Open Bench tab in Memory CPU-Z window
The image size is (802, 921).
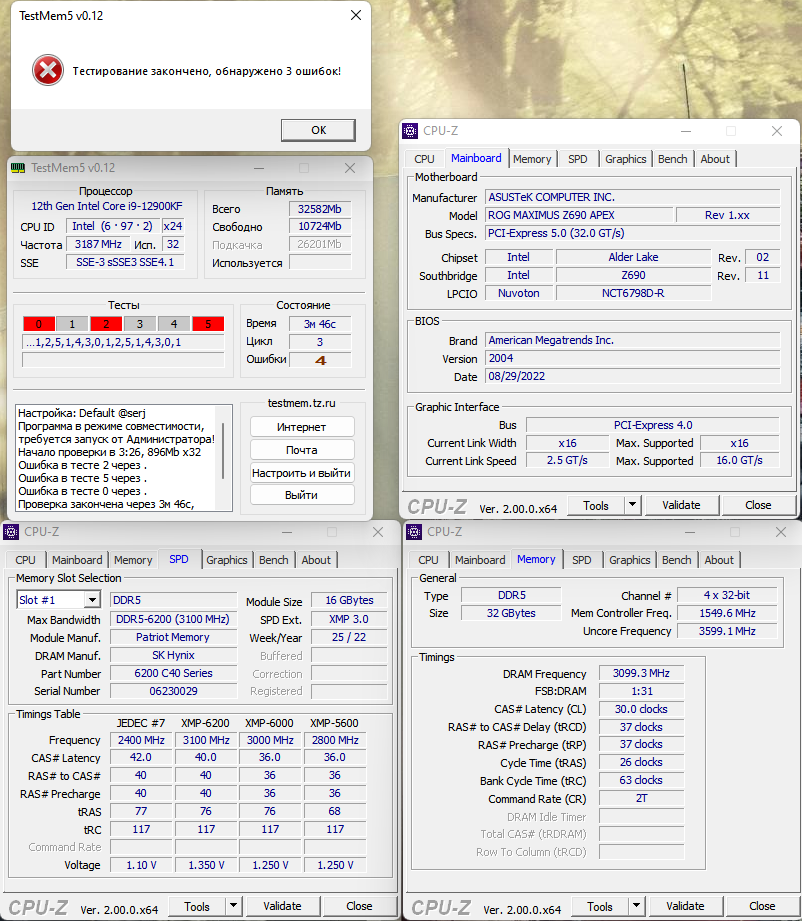pos(676,560)
